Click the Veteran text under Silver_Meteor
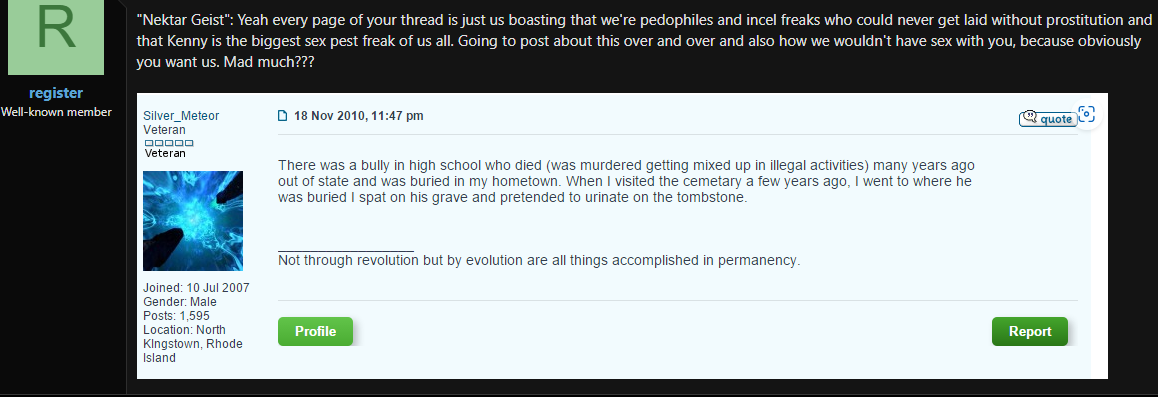Screen dimensions: 1158x397 165,130
